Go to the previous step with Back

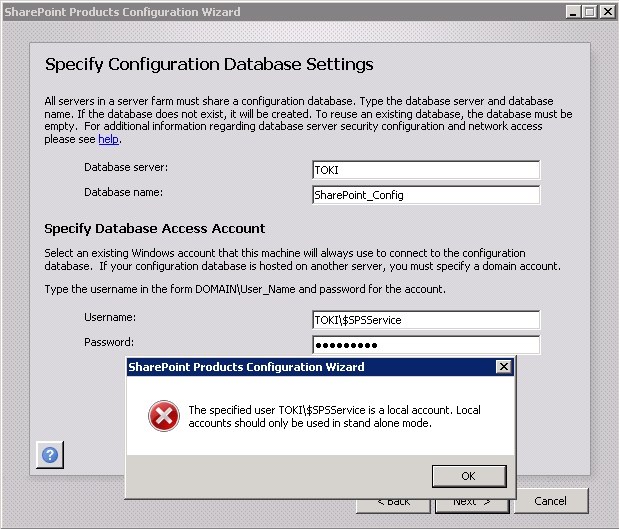coord(395,501)
